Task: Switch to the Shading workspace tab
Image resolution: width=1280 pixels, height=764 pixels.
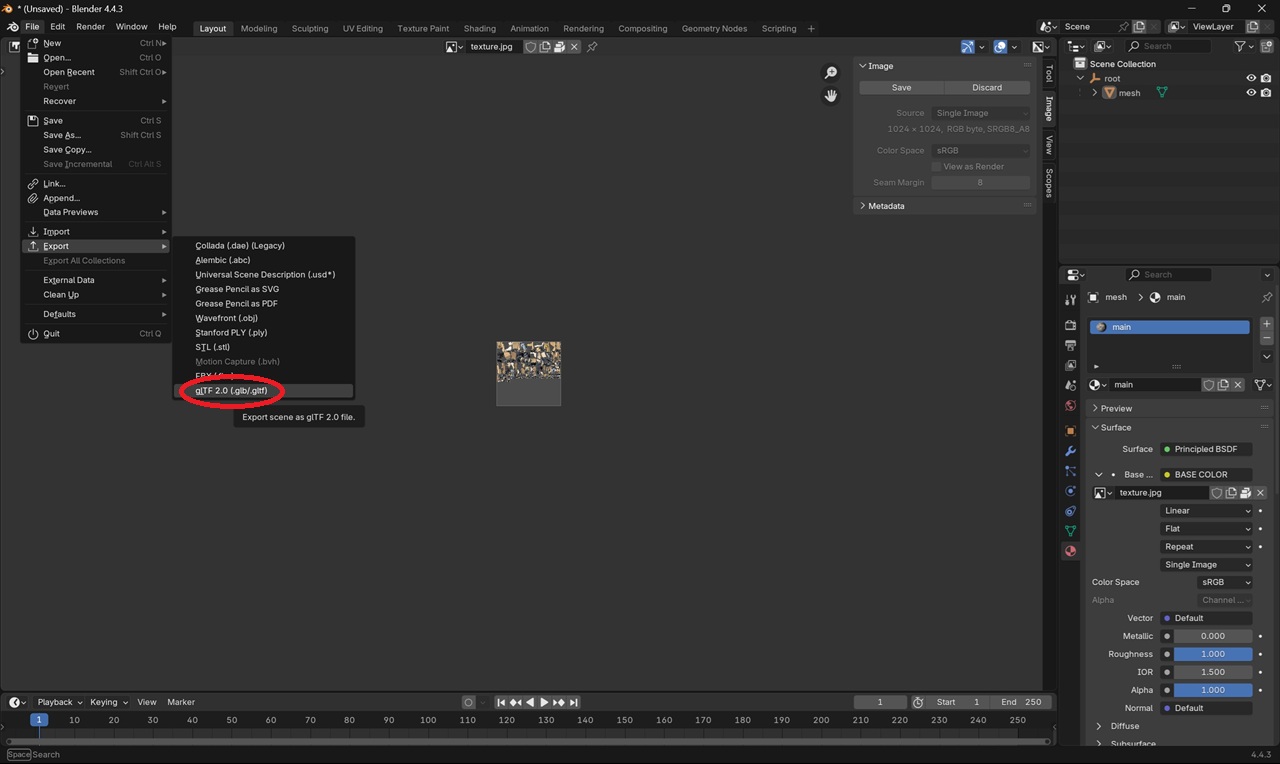Action: [479, 28]
